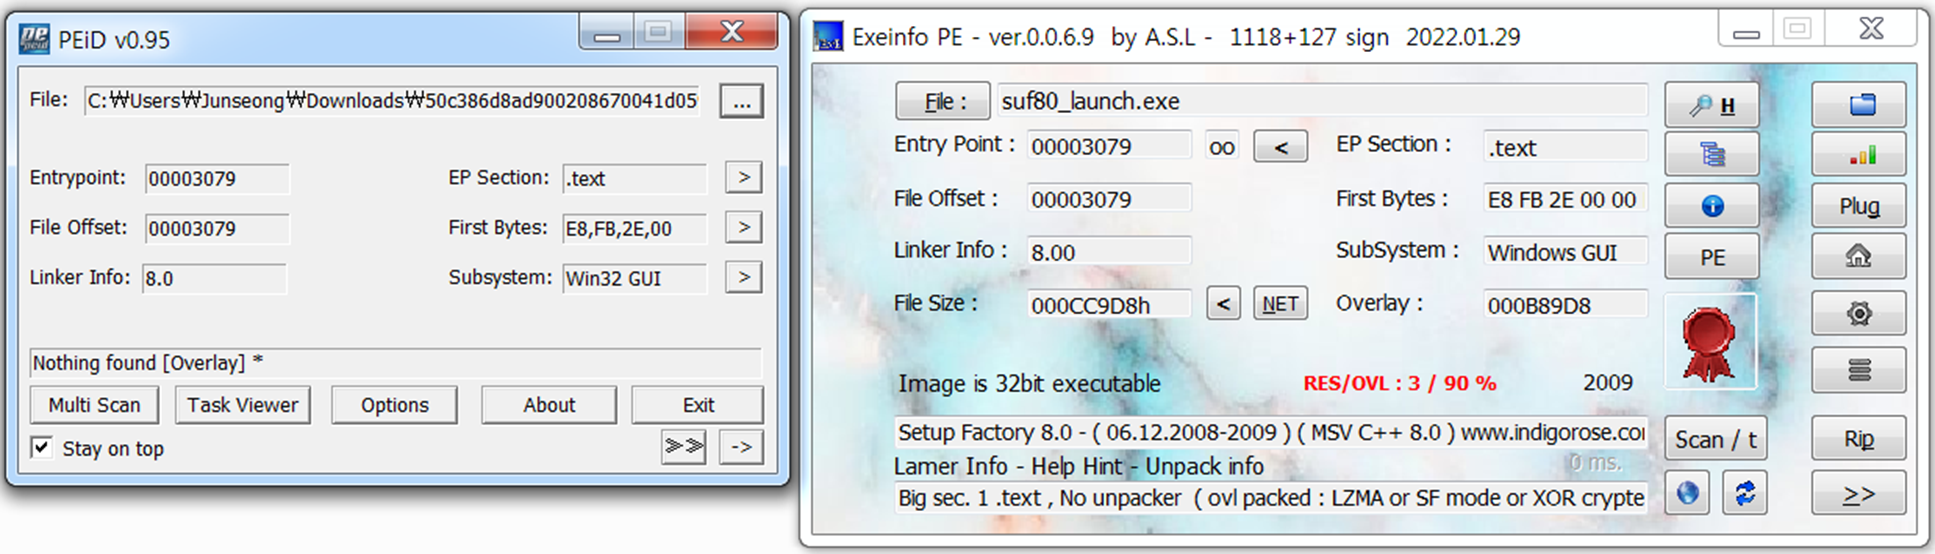This screenshot has width=1935, height=554.
Task: Click the PE button in Exeinfo PE
Action: pyautogui.click(x=1712, y=257)
